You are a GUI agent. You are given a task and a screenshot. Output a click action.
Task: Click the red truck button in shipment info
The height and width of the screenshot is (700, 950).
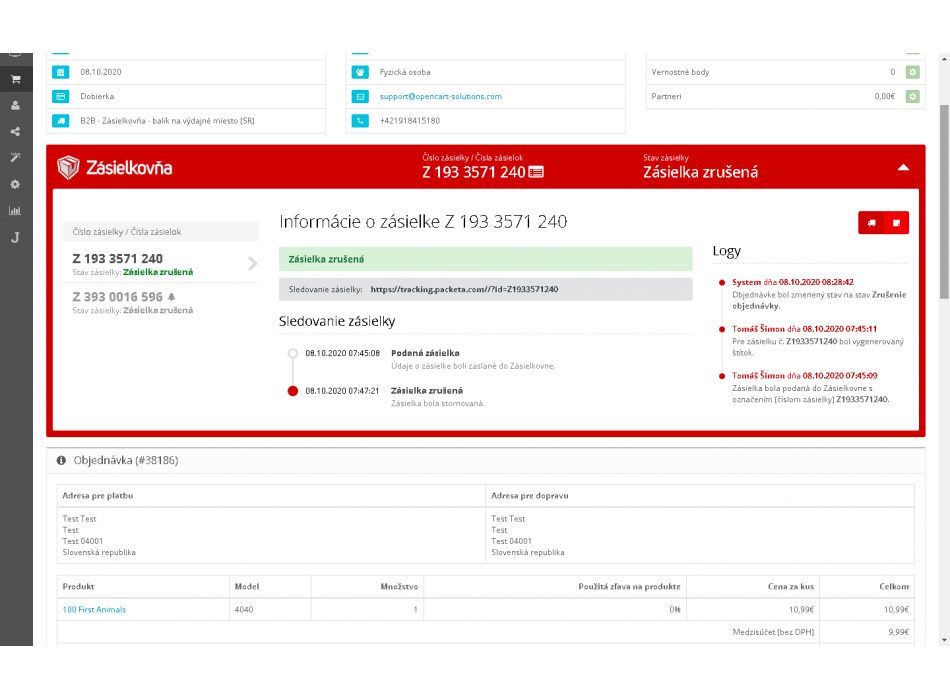click(x=871, y=223)
